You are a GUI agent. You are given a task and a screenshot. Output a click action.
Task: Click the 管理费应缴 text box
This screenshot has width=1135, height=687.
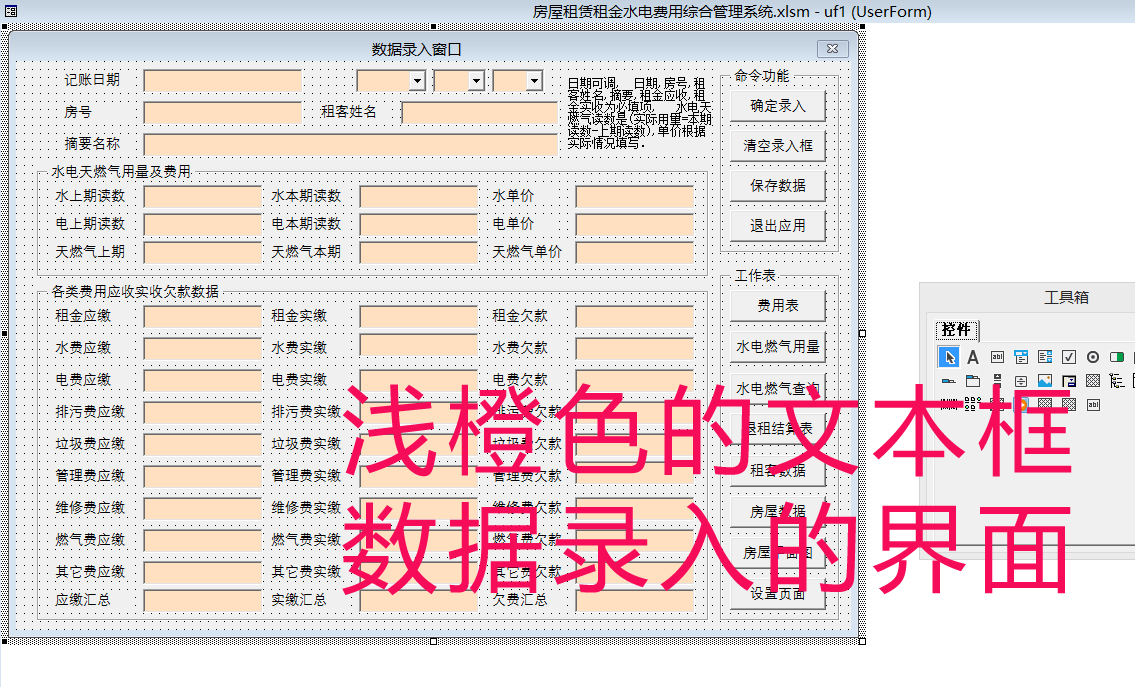(x=203, y=476)
